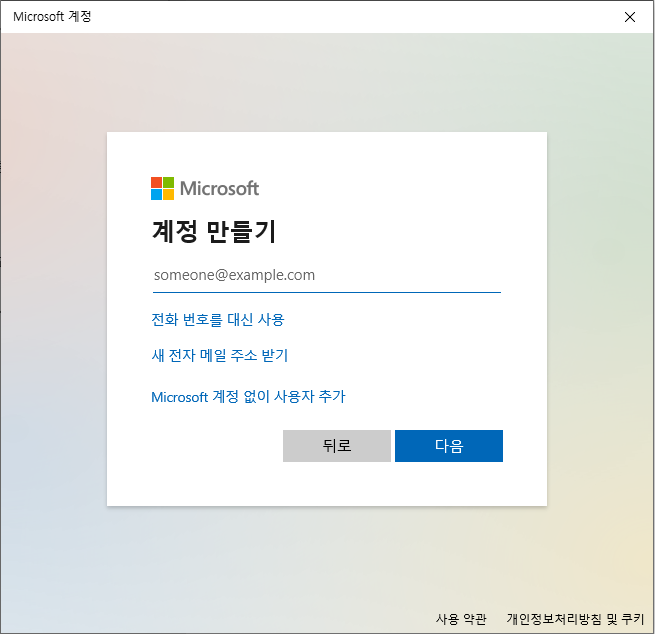This screenshot has height=634, width=655.
Task: Close the Microsoft 계정 window
Action: coord(630,17)
